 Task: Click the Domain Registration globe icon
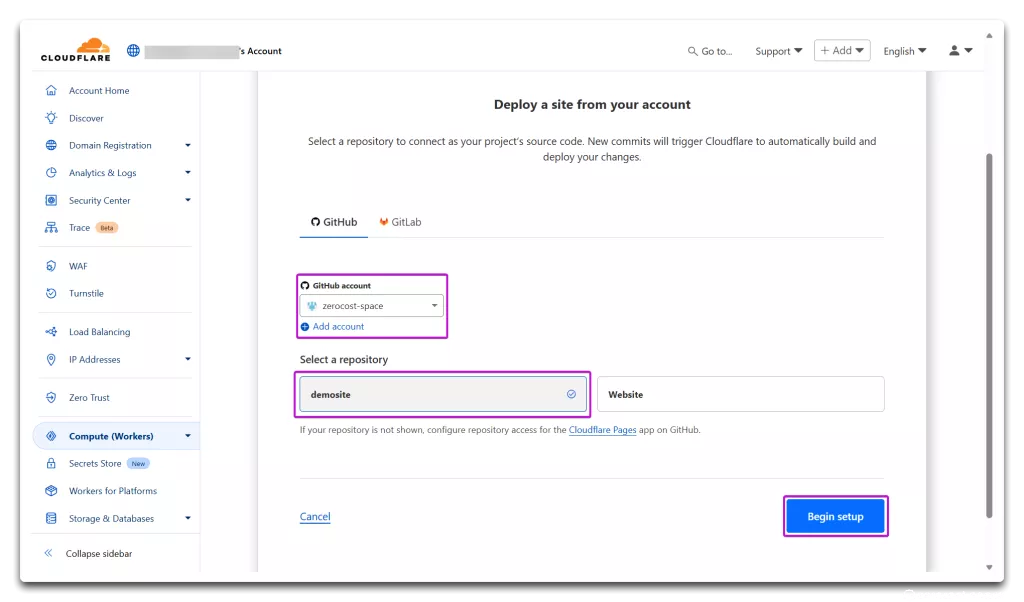(x=51, y=145)
